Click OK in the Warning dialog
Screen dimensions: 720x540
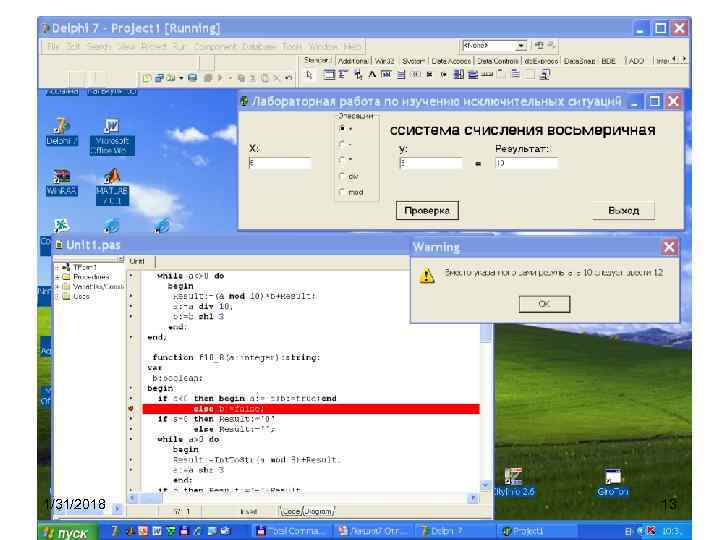[544, 304]
